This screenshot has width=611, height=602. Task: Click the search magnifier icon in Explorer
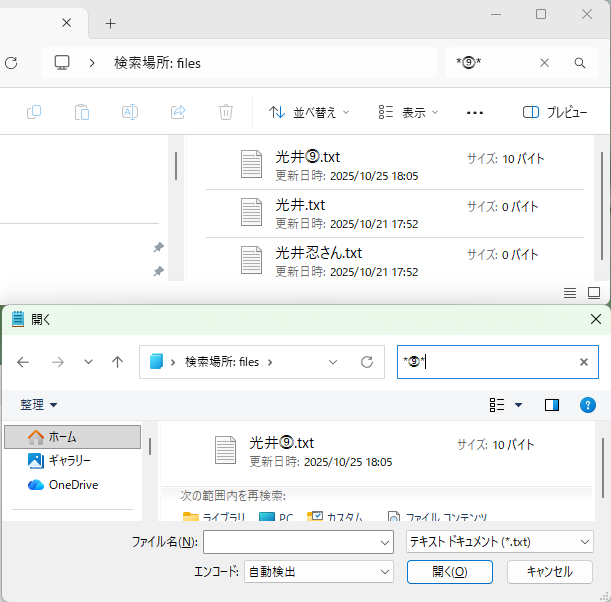tap(579, 63)
